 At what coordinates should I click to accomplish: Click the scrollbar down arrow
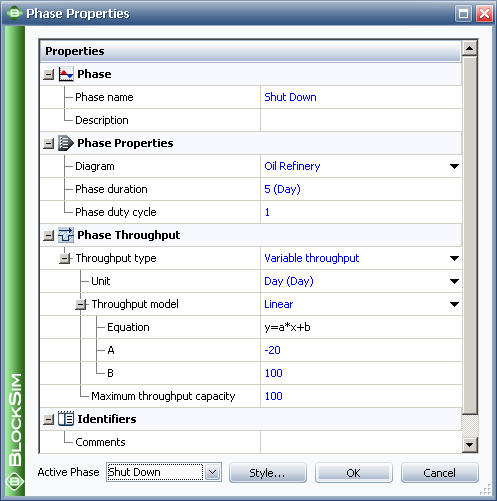pyautogui.click(x=470, y=444)
